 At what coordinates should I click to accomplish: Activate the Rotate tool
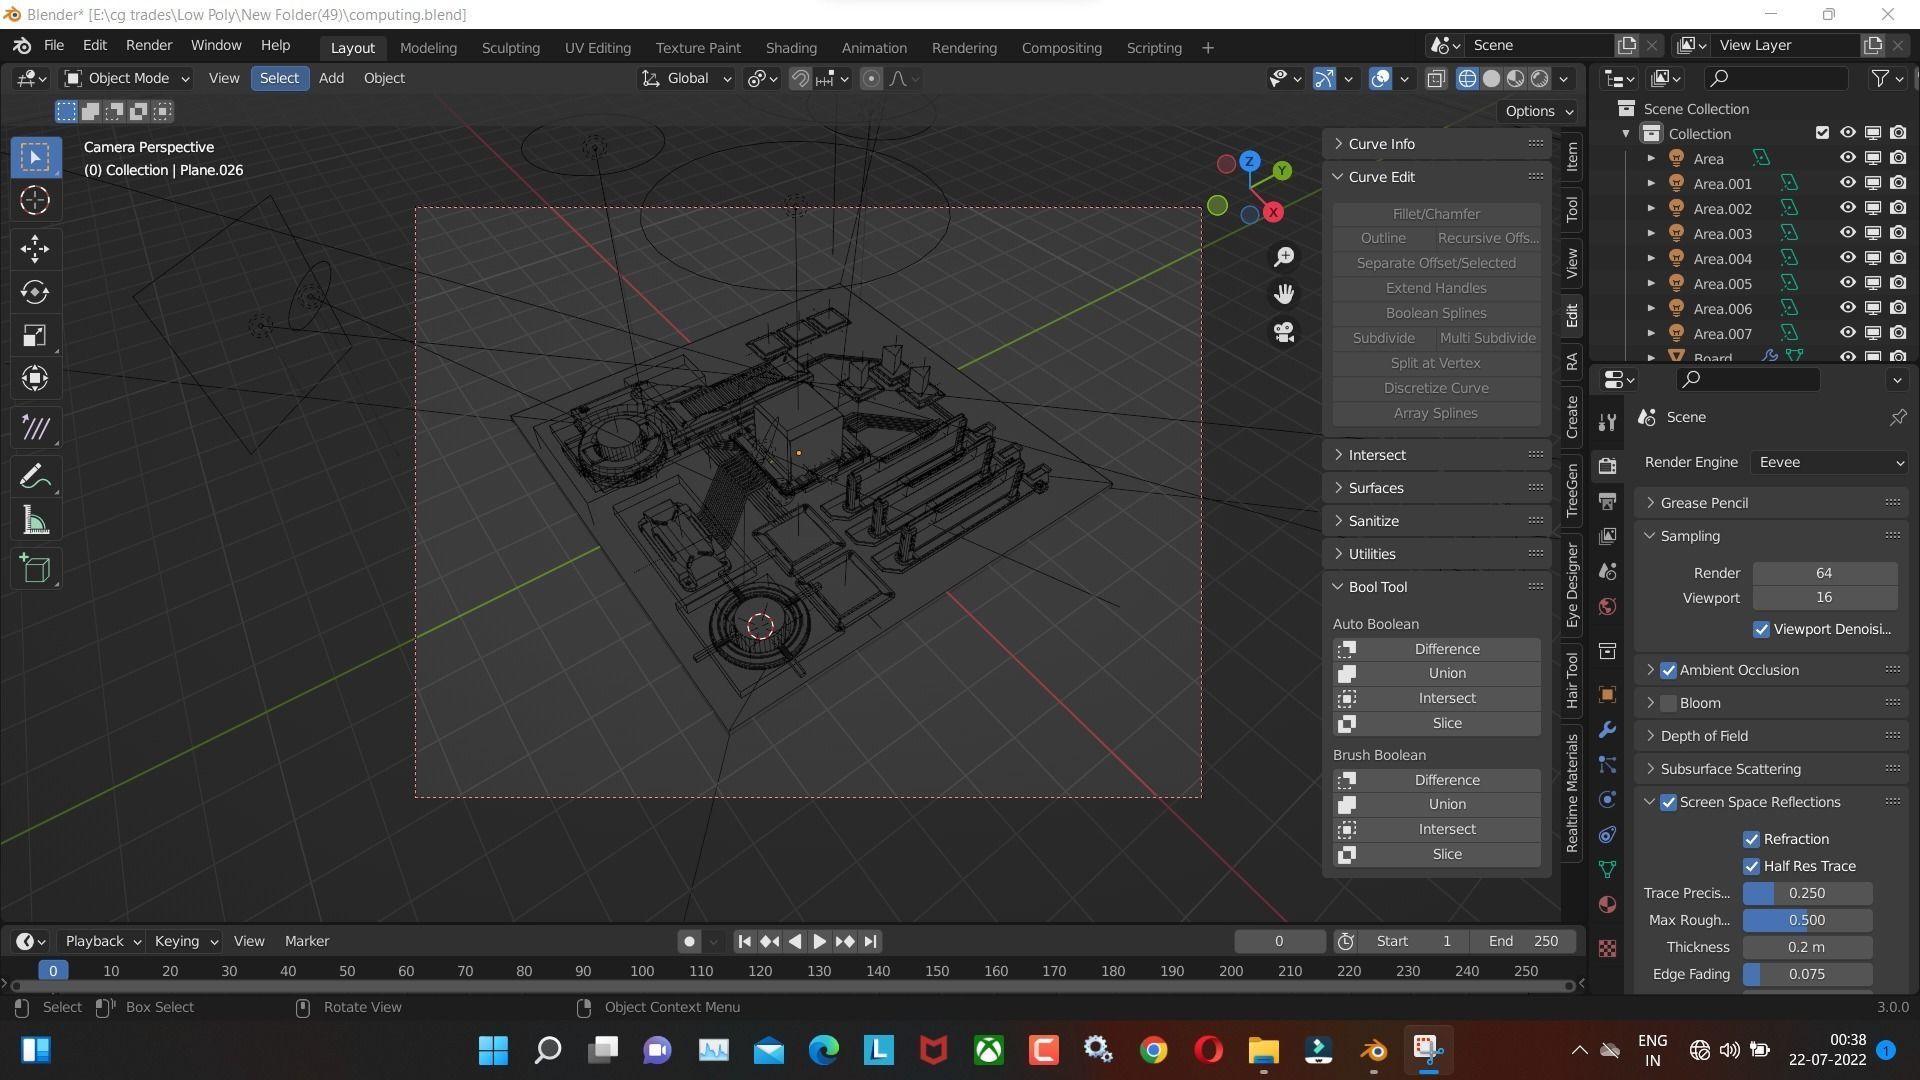click(35, 292)
